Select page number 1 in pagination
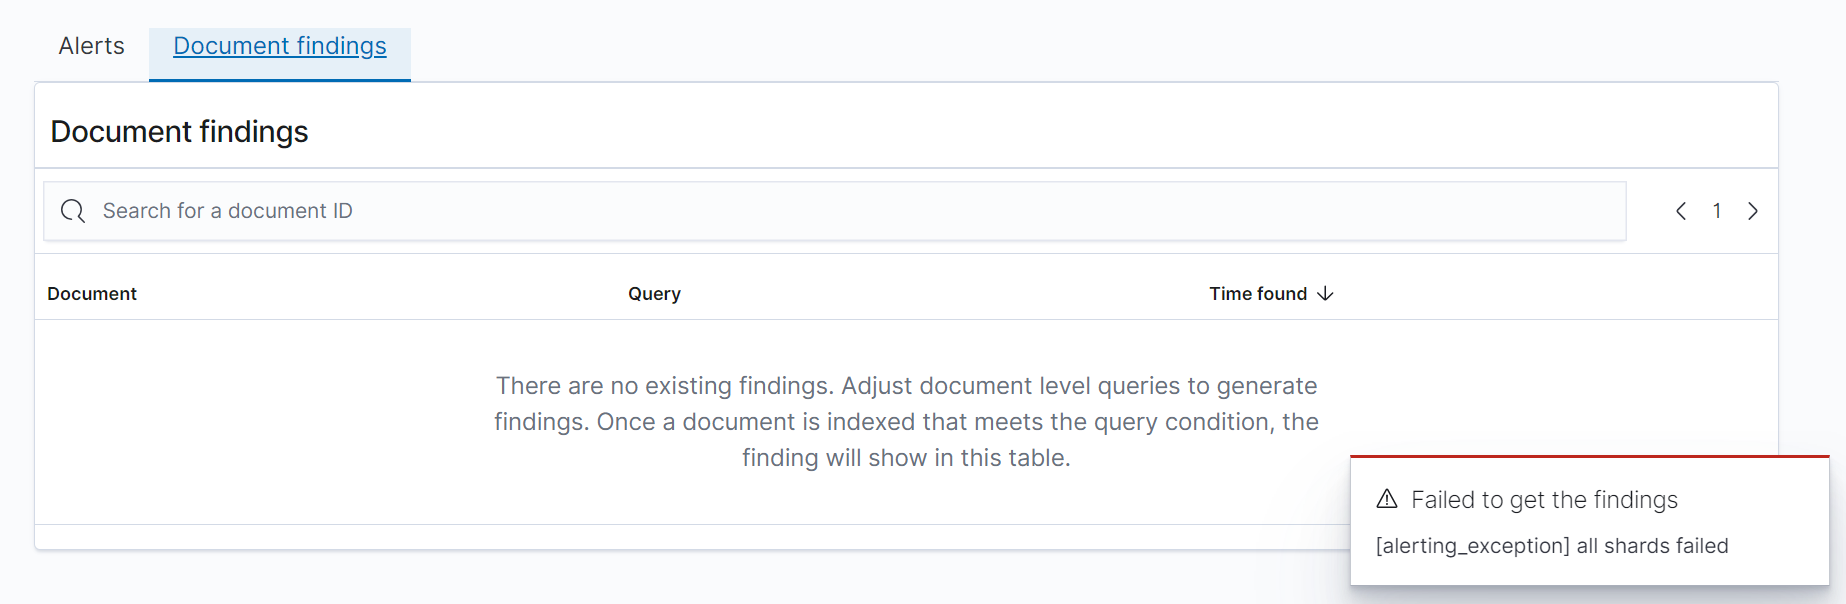The width and height of the screenshot is (1846, 604). click(x=1717, y=211)
